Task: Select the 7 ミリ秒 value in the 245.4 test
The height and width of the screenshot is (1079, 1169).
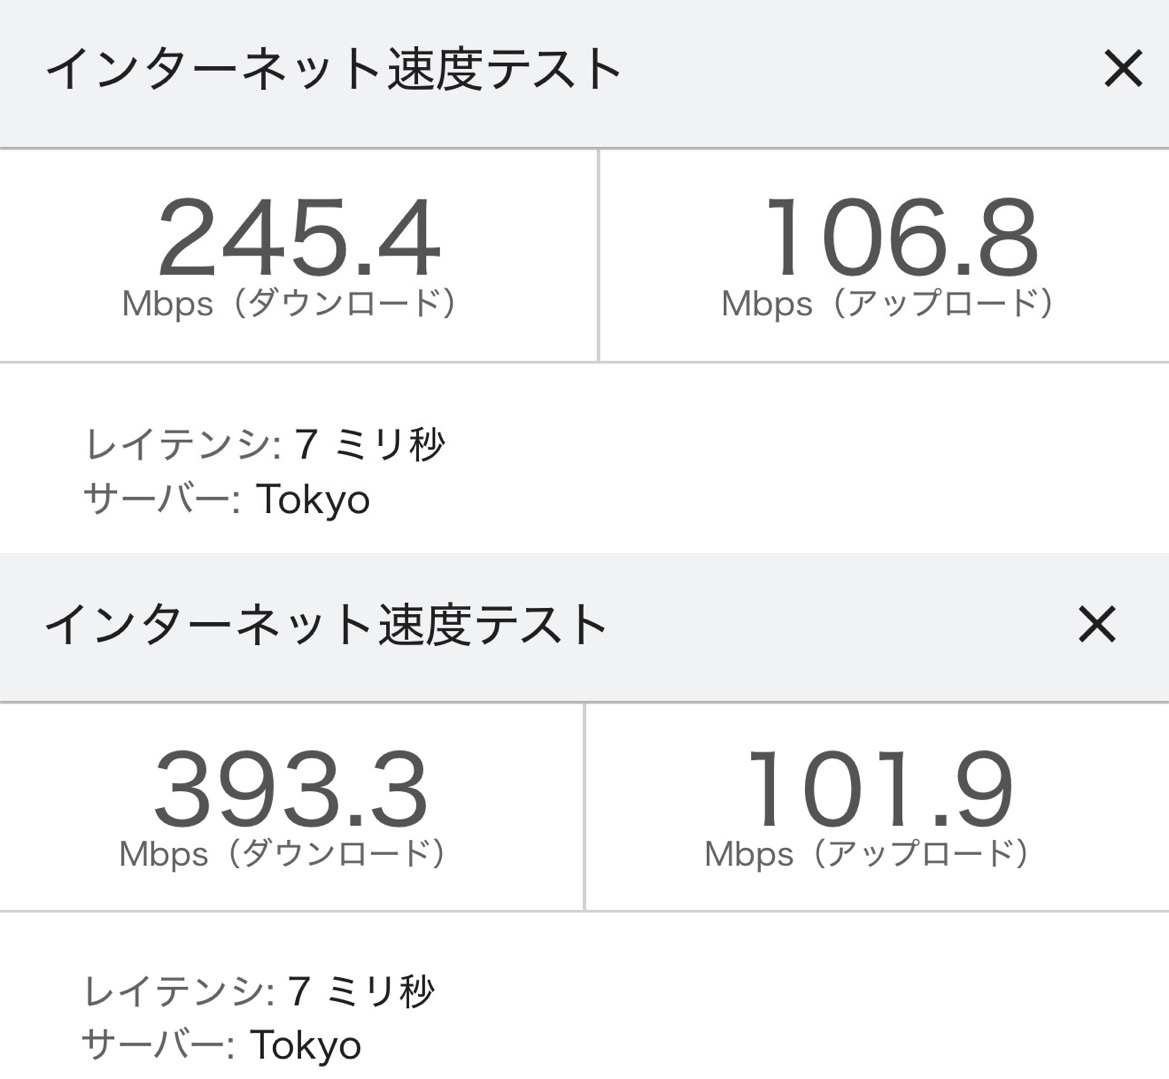Action: tap(370, 444)
